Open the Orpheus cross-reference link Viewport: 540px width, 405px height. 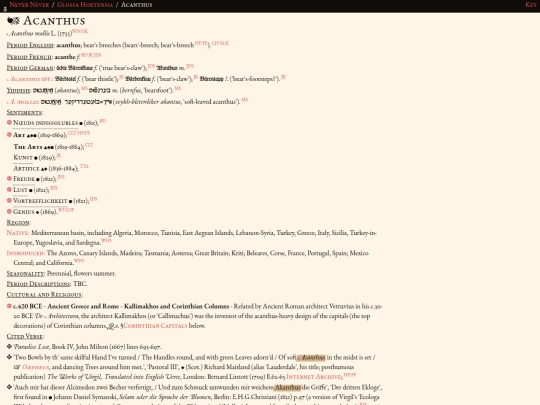point(36,367)
